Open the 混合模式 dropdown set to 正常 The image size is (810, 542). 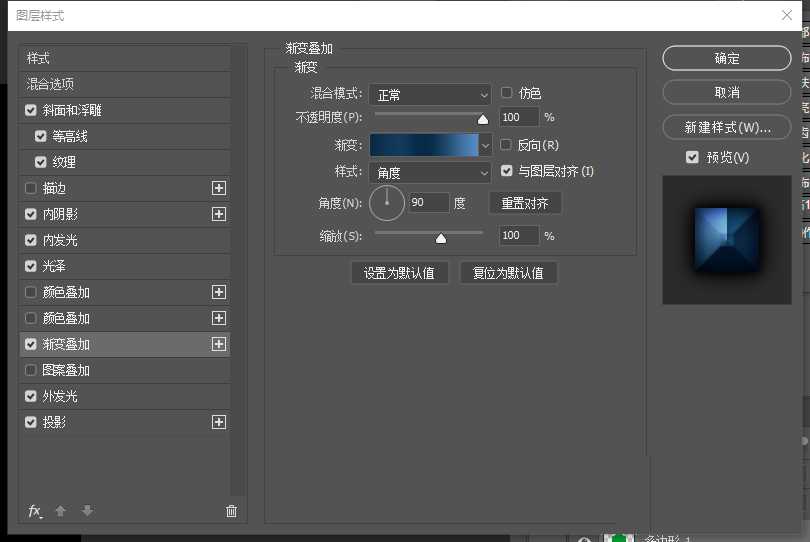[429, 94]
